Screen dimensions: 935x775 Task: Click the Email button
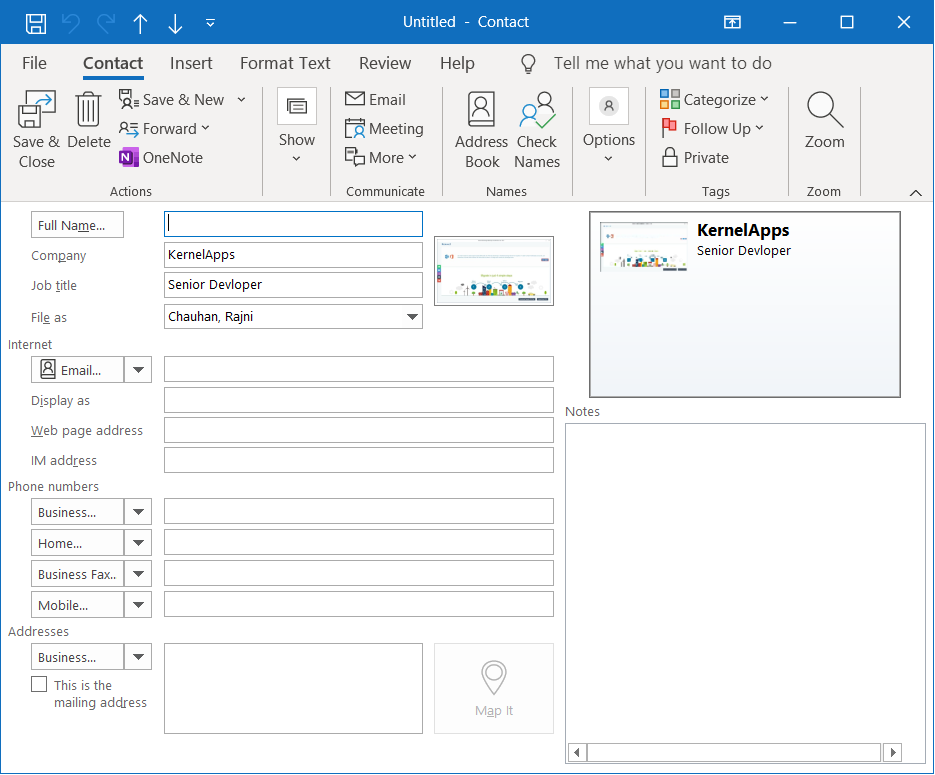click(x=78, y=370)
